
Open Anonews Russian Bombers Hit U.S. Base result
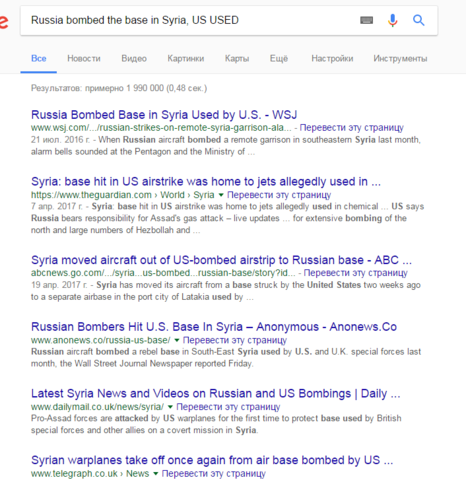tap(214, 327)
